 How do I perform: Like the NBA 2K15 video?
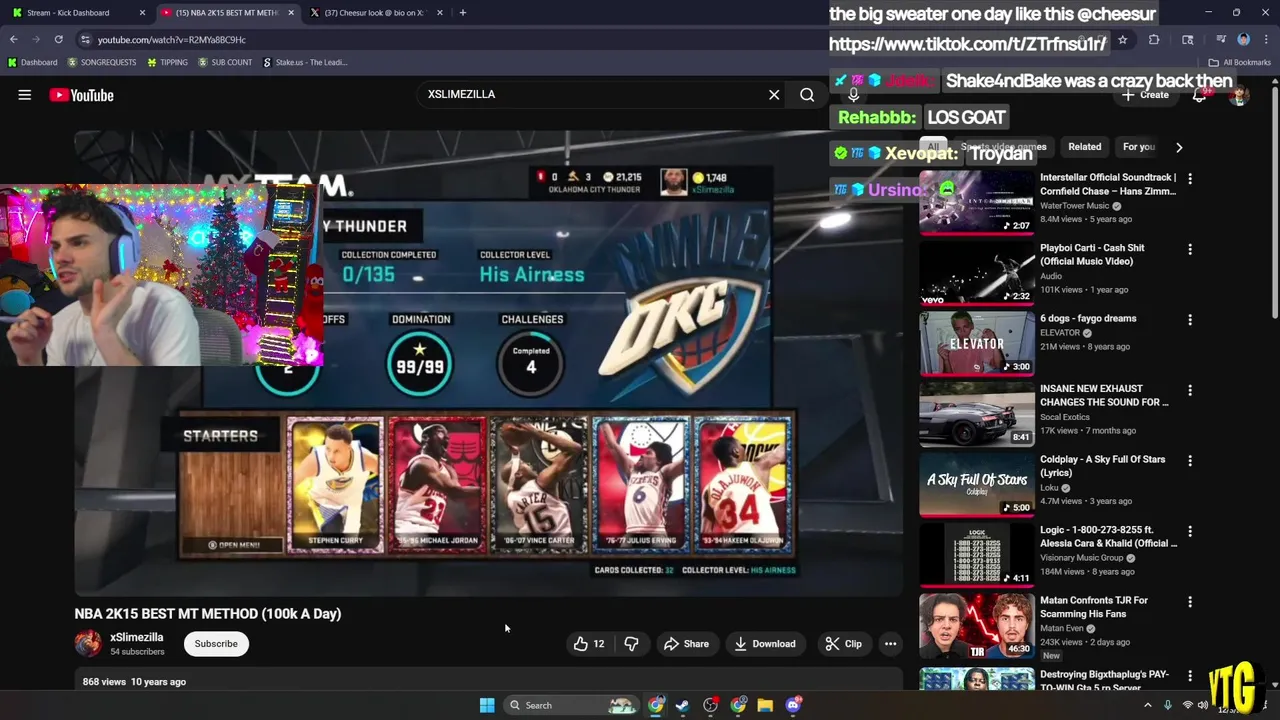588,644
